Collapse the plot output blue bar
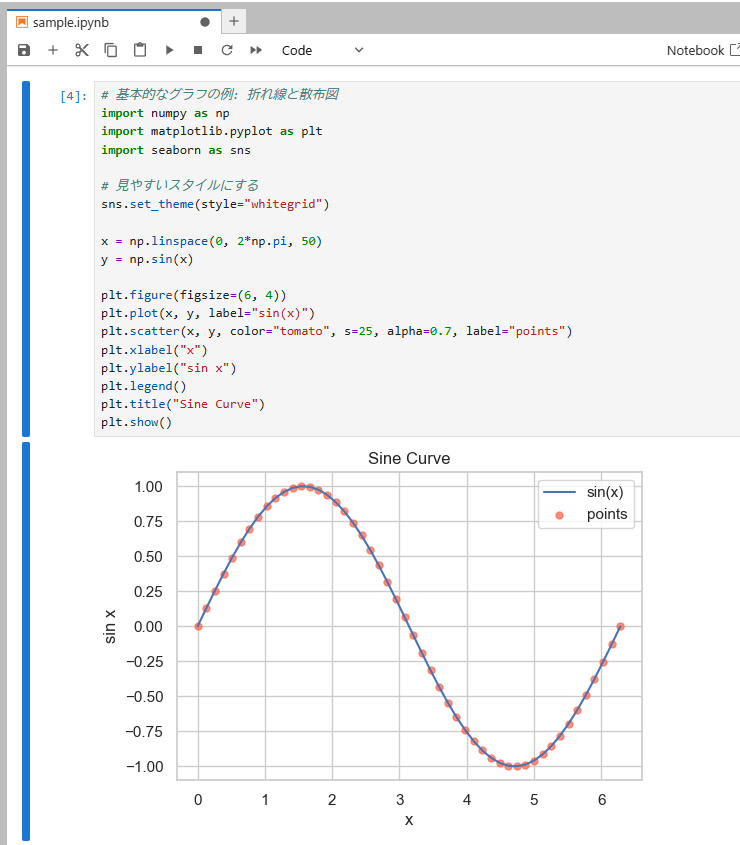 pyautogui.click(x=26, y=640)
